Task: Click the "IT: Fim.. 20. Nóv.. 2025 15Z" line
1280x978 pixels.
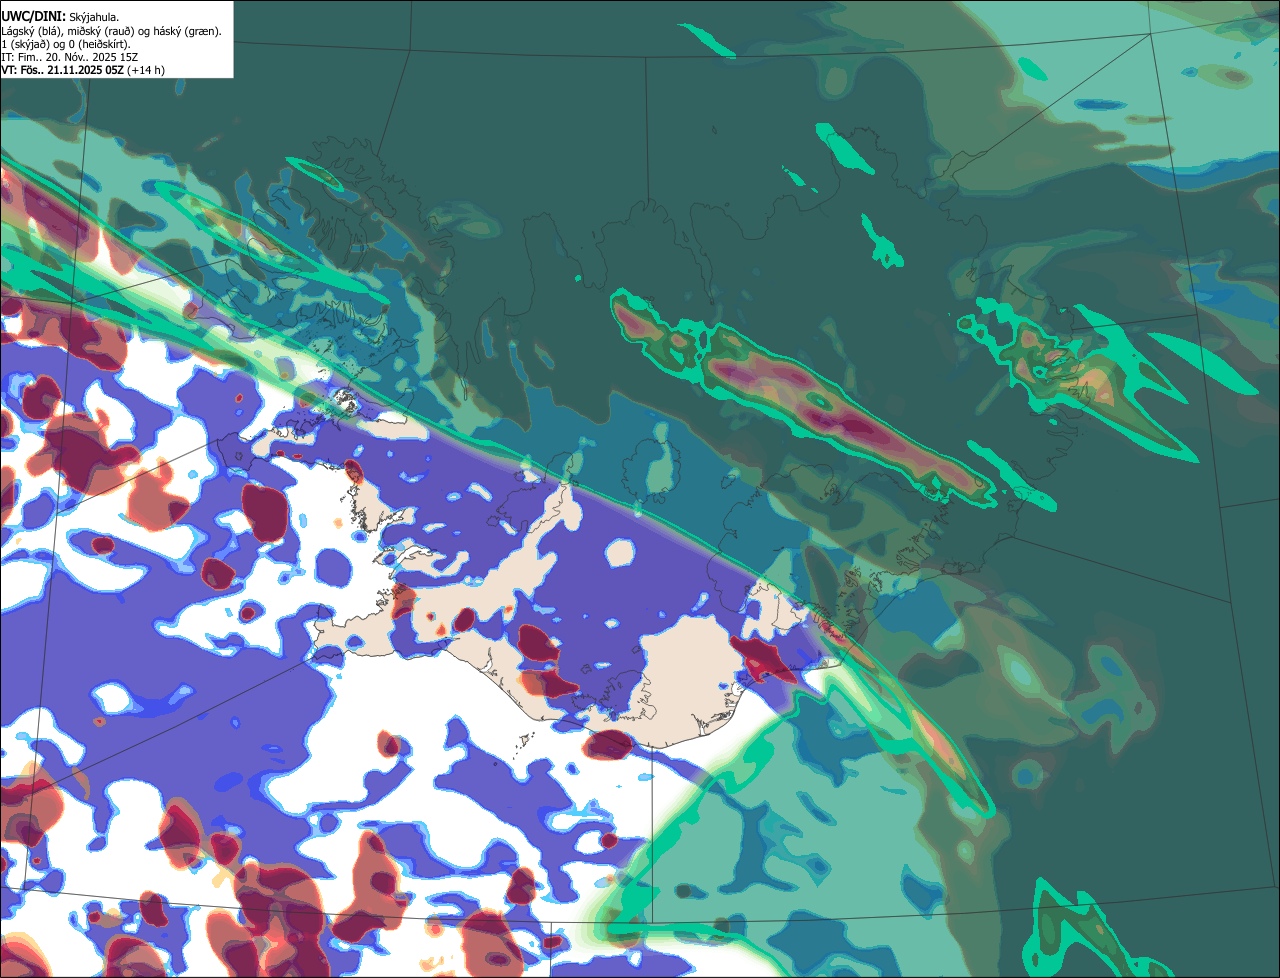Action: 70,57
